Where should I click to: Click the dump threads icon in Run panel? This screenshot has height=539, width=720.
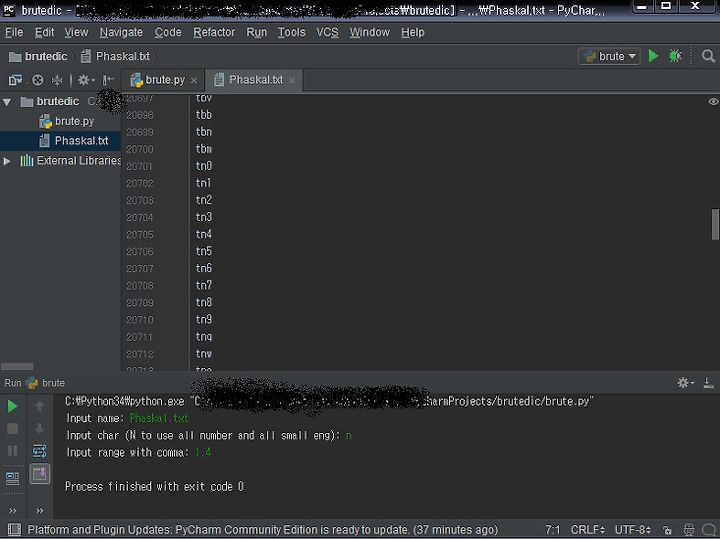click(12, 478)
